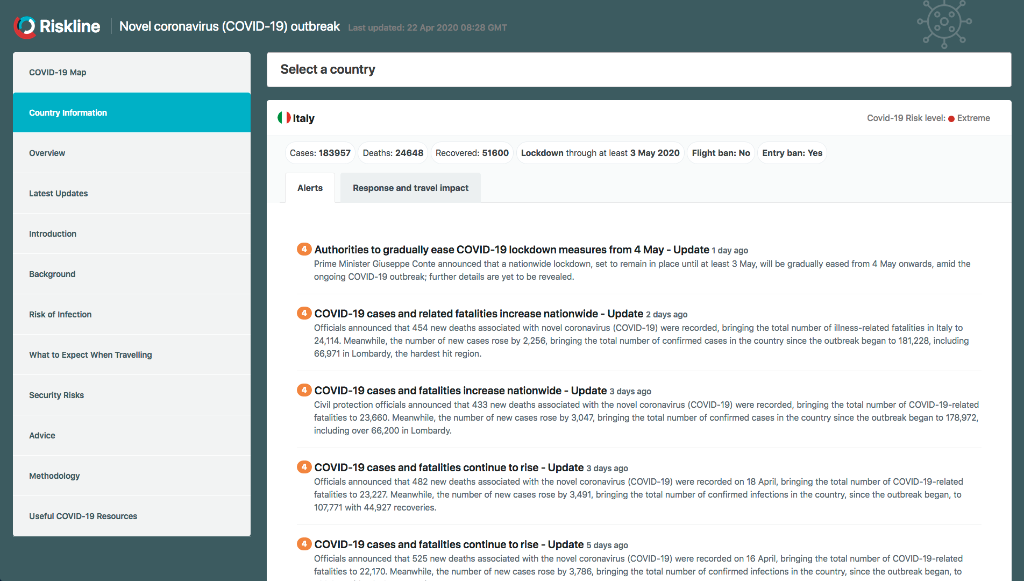Open Latest Updates from the sidebar
1024x581 pixels.
[x=131, y=193]
